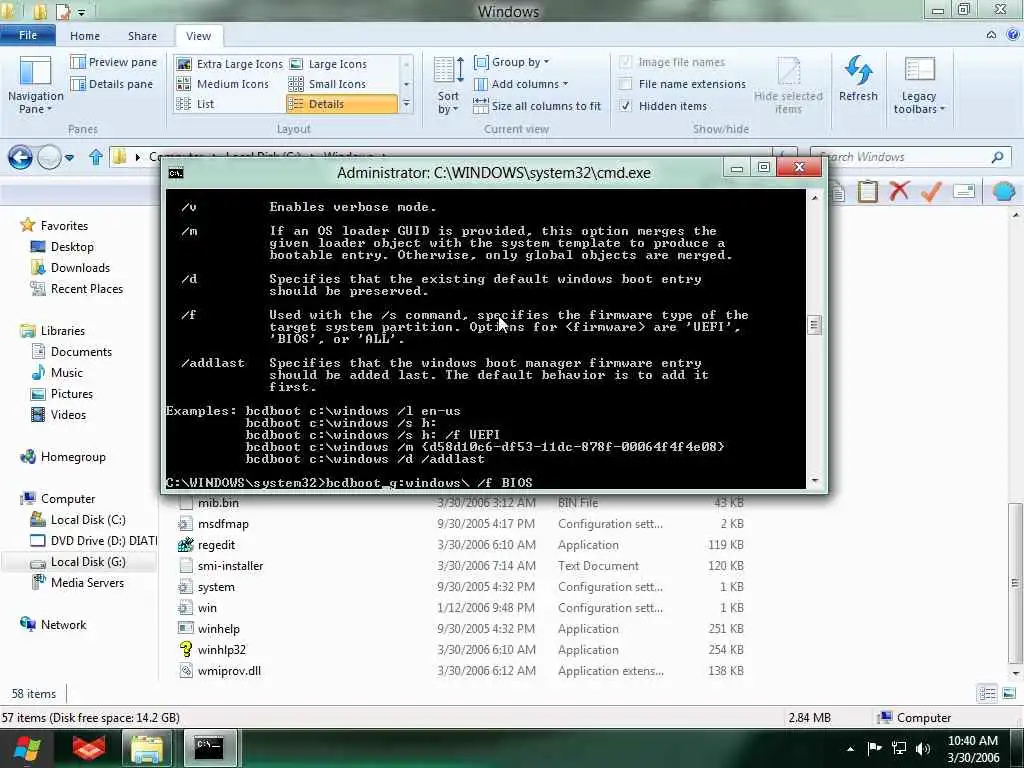Open Desktop under Favorites
The image size is (1024, 768).
pyautogui.click(x=72, y=247)
